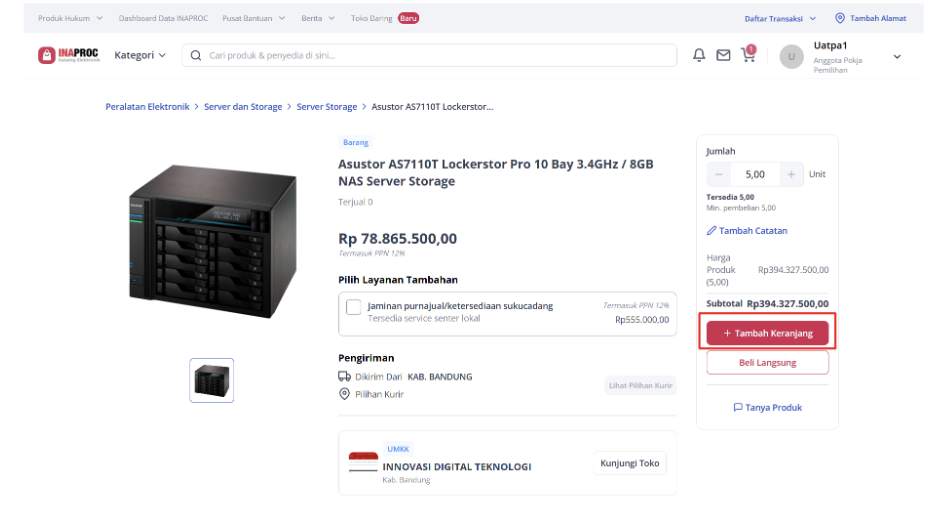Click the Pilihan Kurir pin icon
This screenshot has height=506, width=938.
click(x=344, y=394)
